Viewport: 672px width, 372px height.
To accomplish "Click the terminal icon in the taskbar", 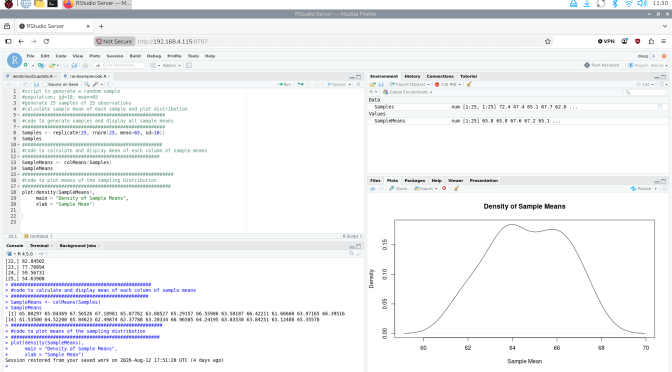I will 52,4.
